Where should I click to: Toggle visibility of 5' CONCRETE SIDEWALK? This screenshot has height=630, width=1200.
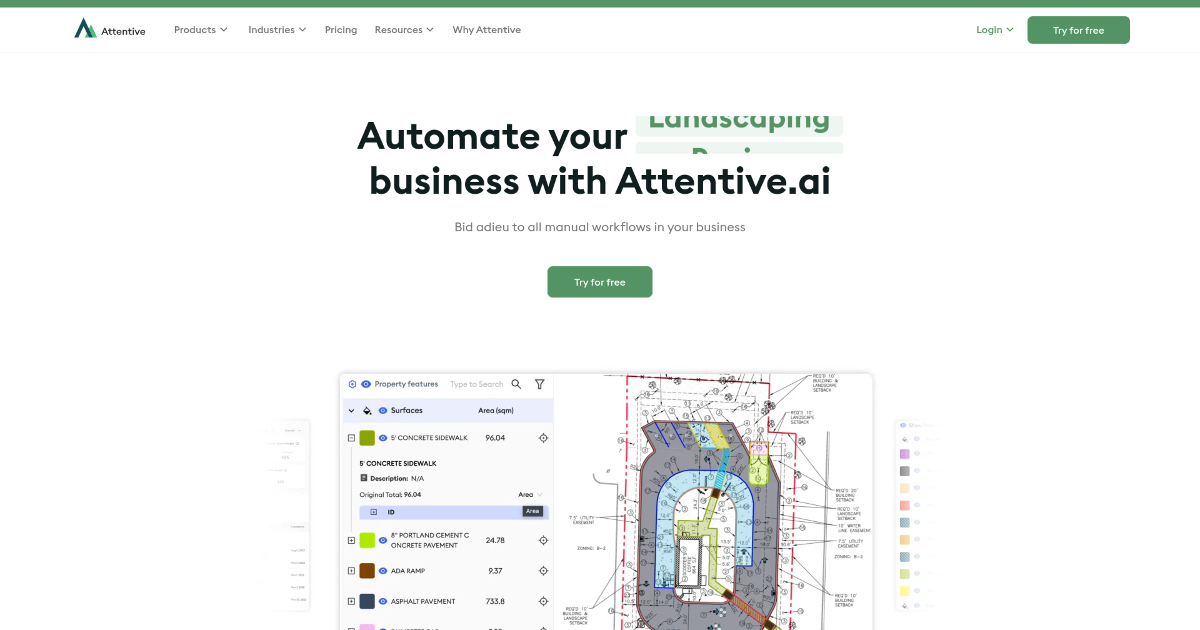click(384, 437)
